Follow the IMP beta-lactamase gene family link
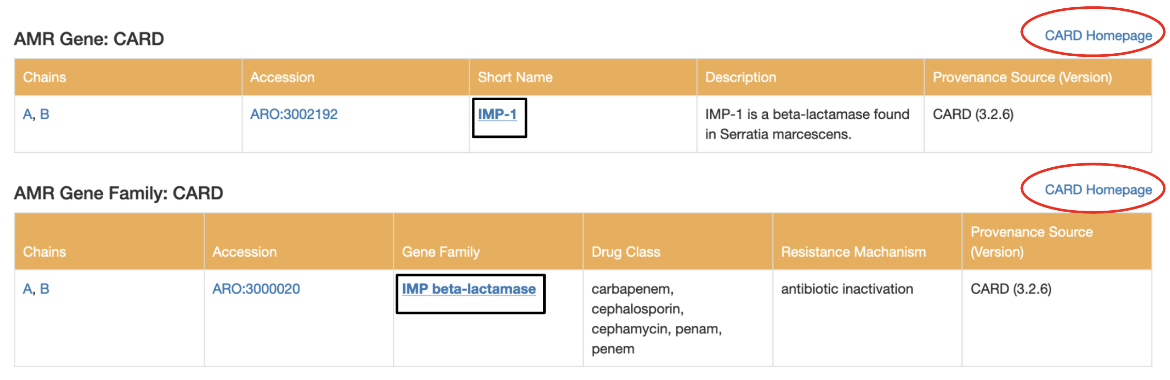Screen dimensions: 1170x380 pyautogui.click(x=469, y=287)
